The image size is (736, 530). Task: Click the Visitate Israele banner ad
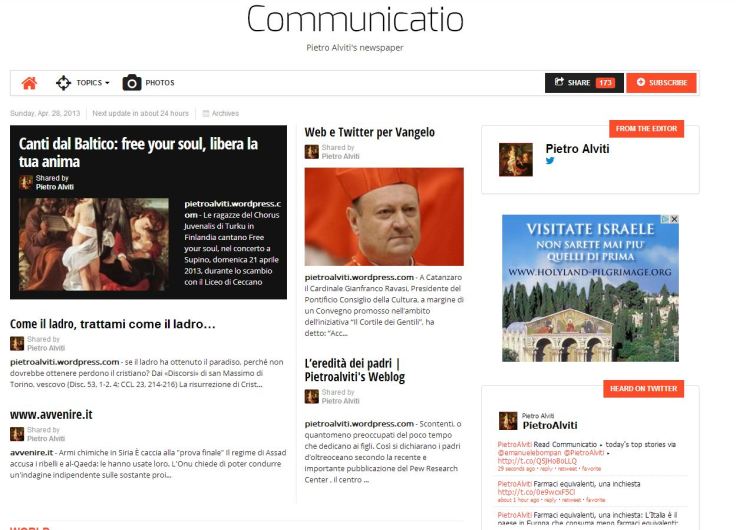click(590, 288)
